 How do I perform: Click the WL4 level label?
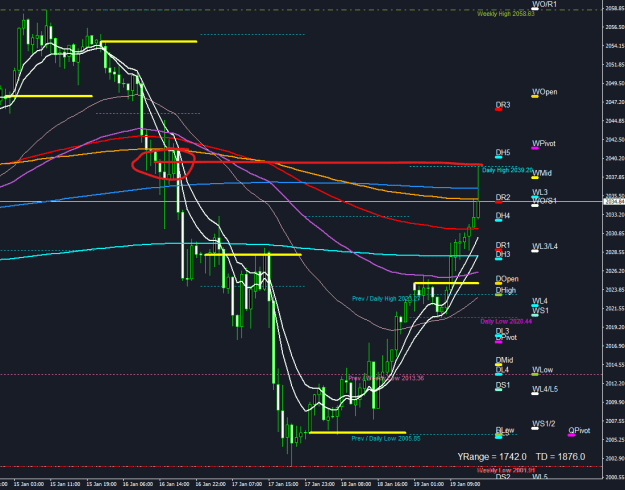[x=540, y=301]
